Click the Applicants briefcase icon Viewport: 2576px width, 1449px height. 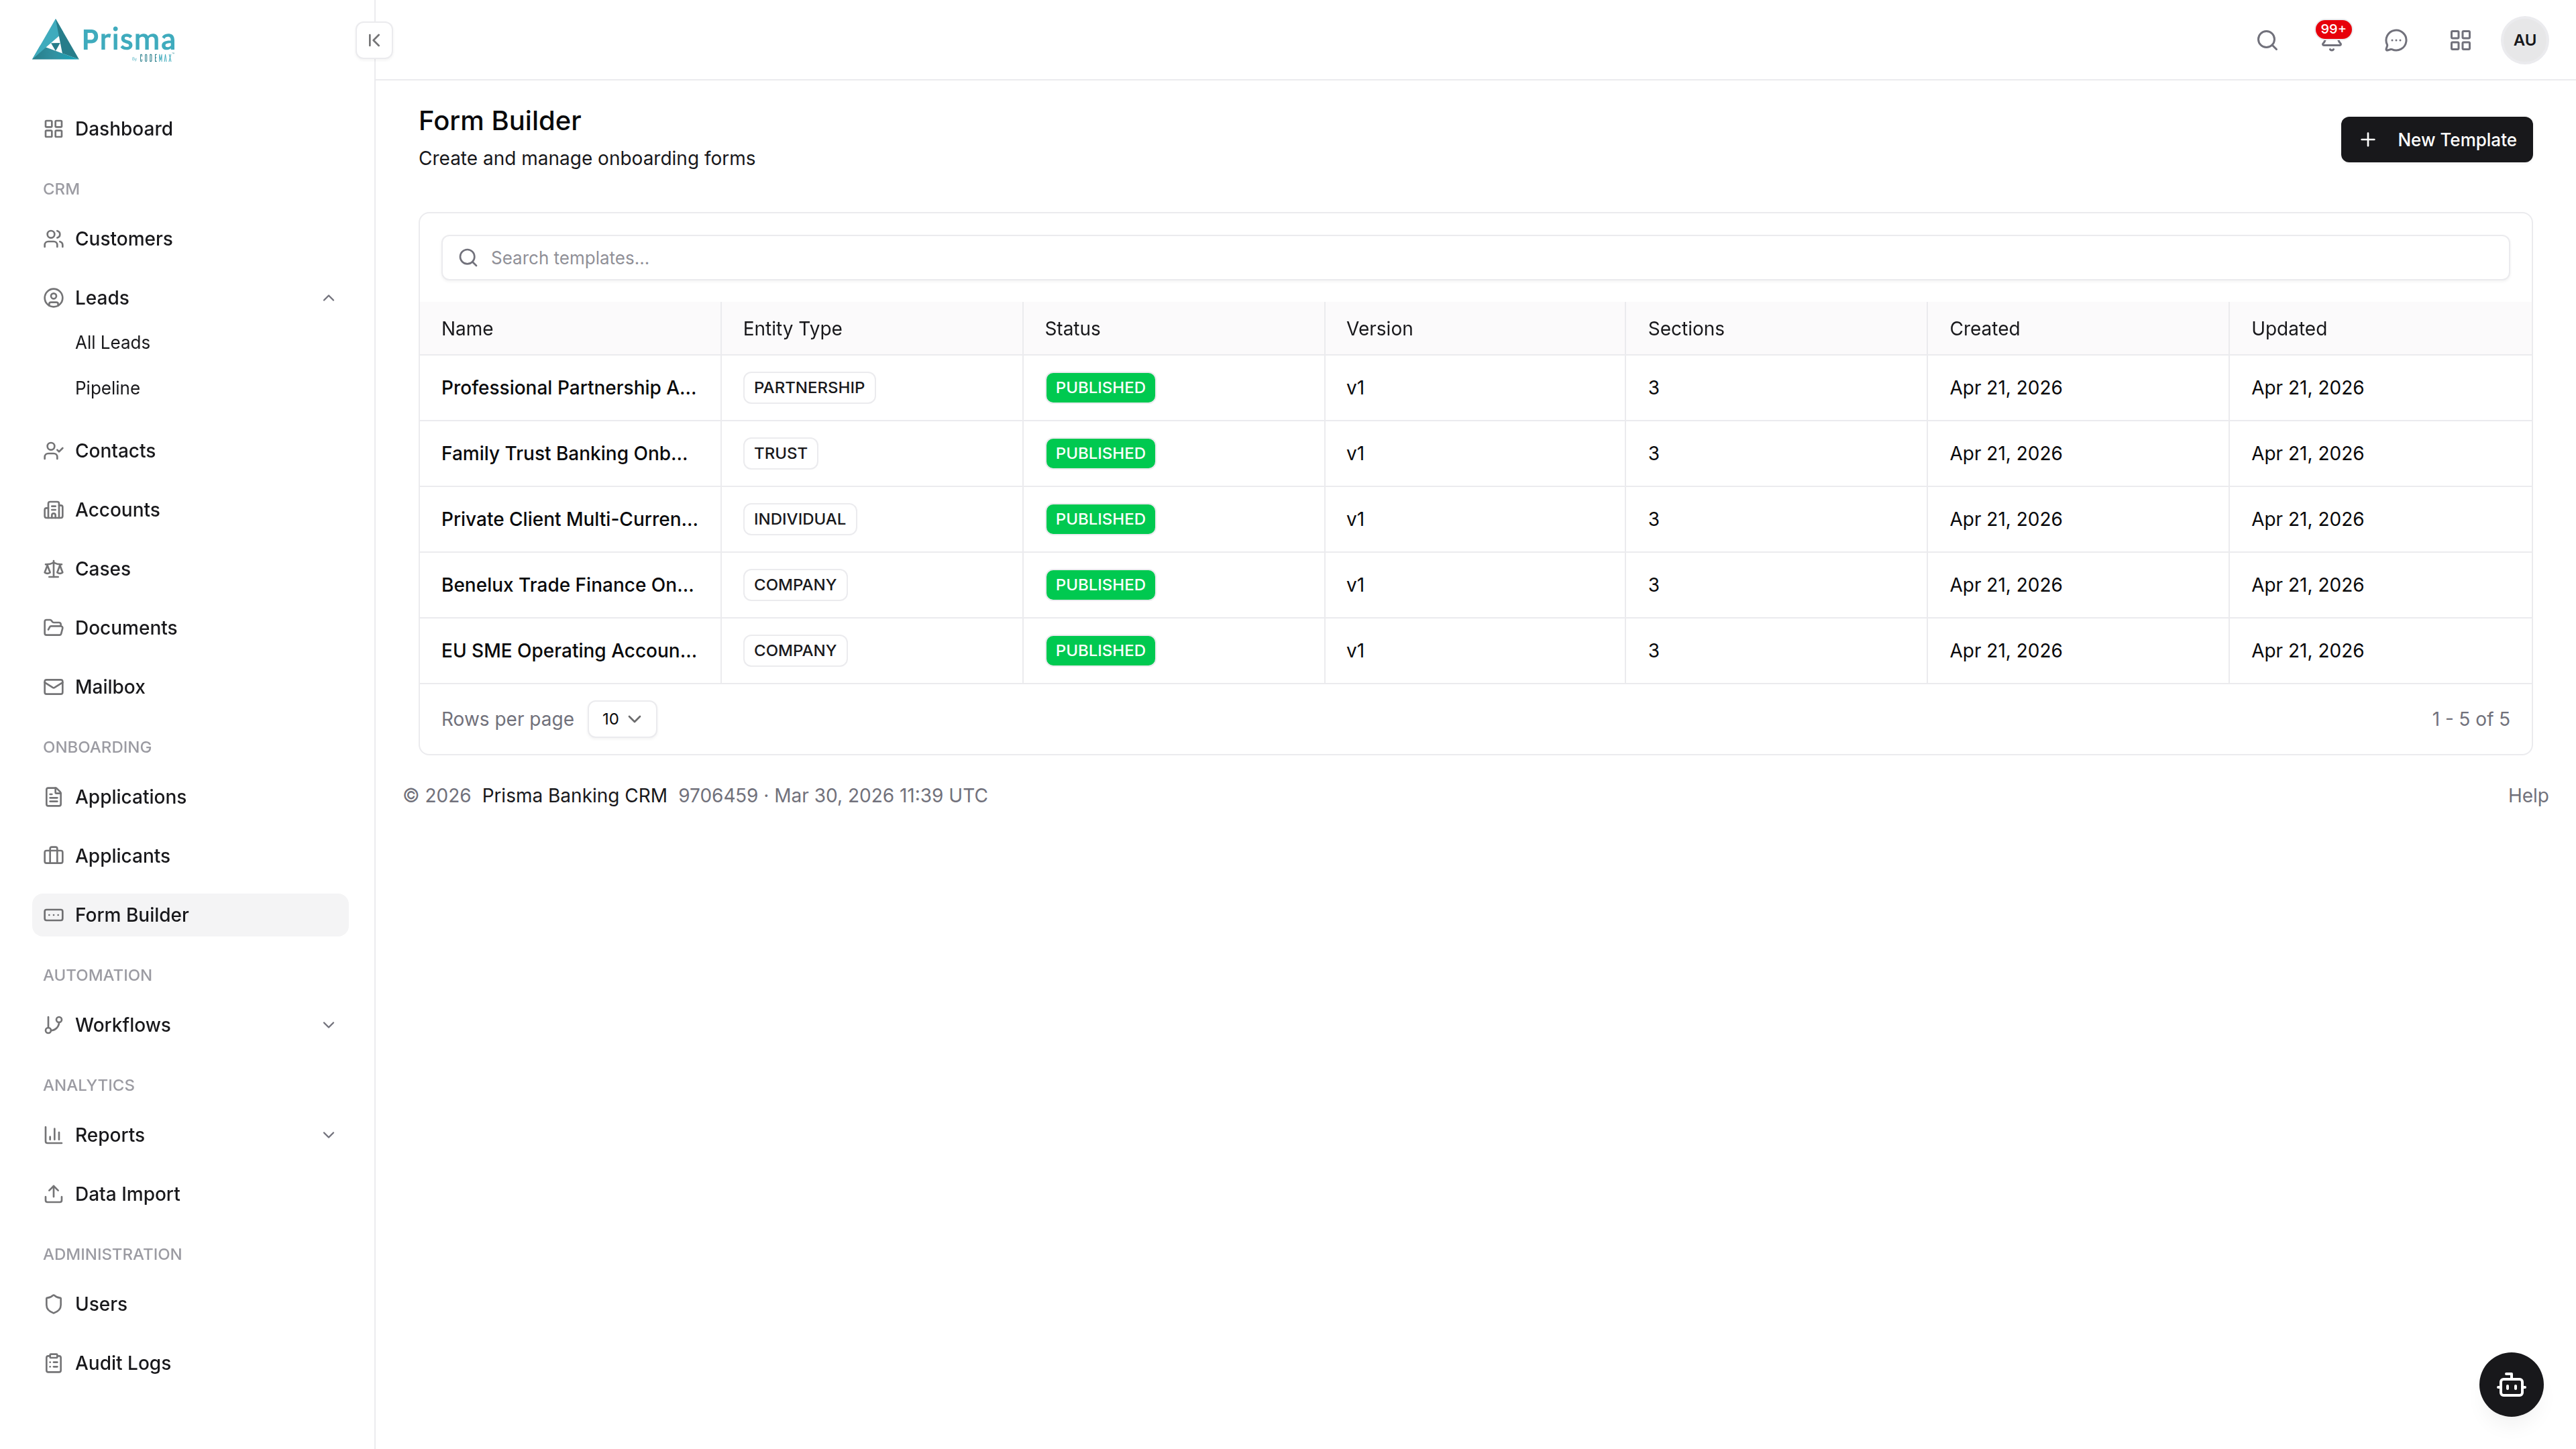[x=54, y=856]
